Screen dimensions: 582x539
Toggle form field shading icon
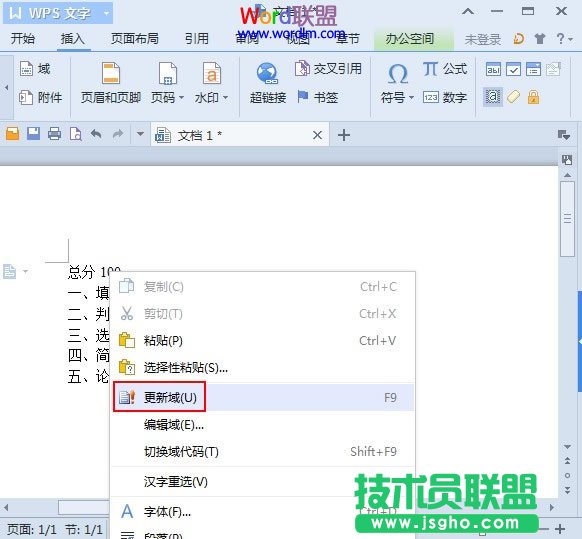pos(493,97)
